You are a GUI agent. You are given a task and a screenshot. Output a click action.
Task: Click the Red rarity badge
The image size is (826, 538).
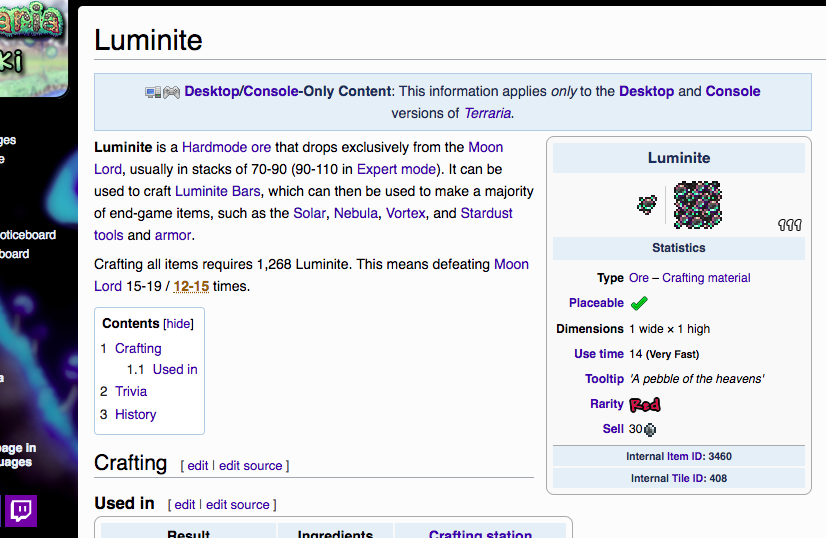point(645,404)
